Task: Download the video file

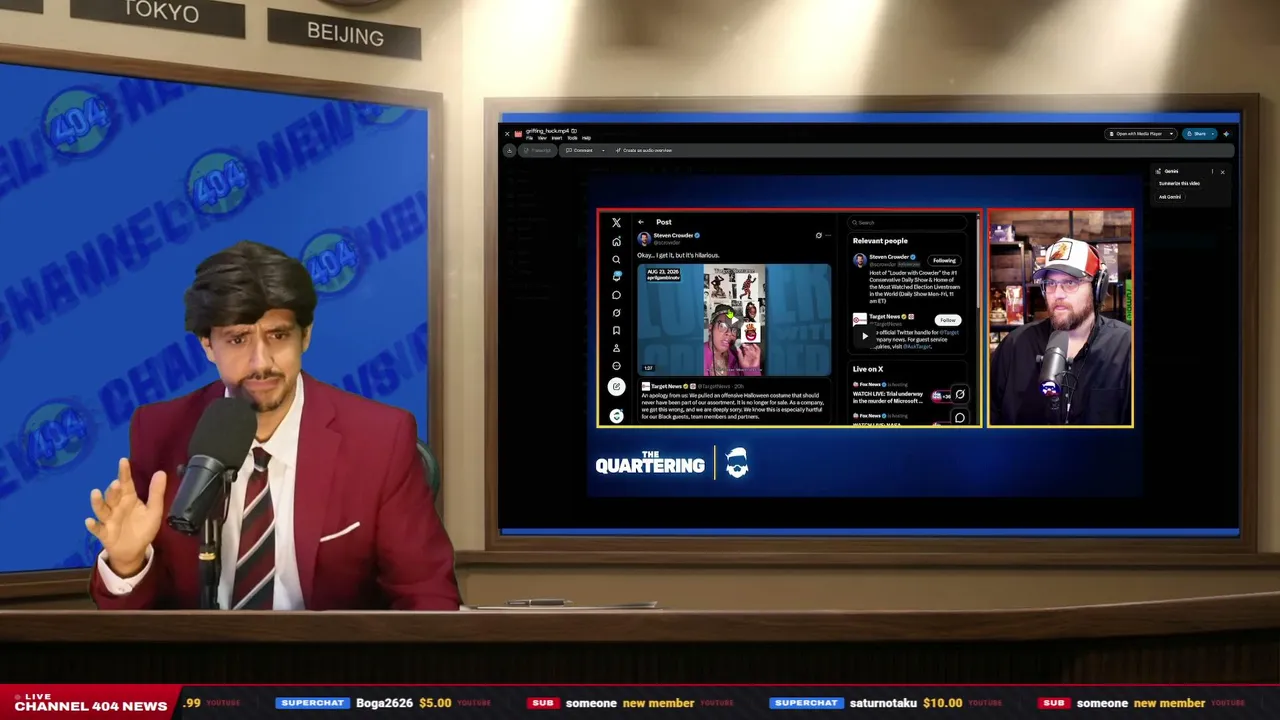Action: tap(509, 151)
